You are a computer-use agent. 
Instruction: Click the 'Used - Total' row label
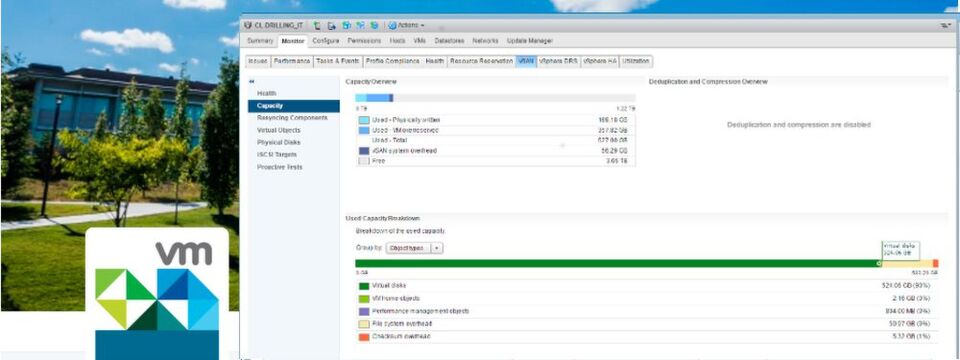[390, 140]
